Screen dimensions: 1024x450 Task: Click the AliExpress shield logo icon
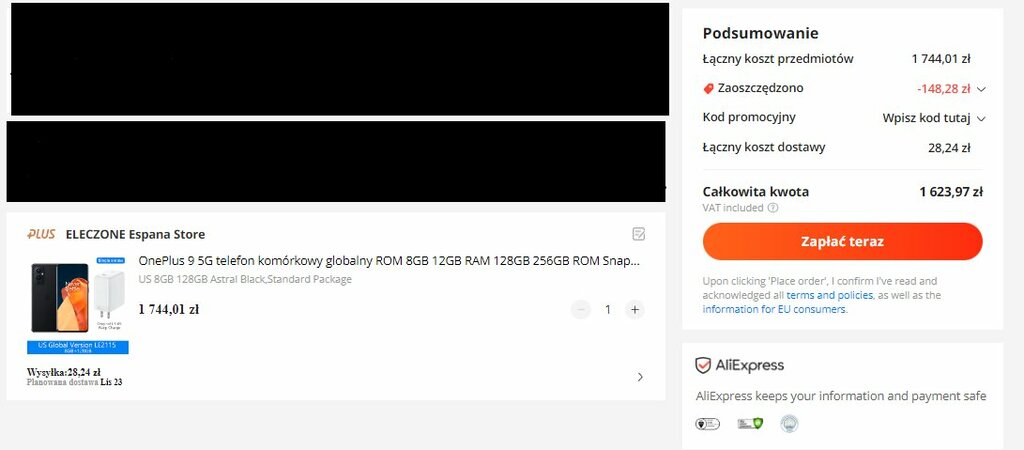tap(703, 365)
